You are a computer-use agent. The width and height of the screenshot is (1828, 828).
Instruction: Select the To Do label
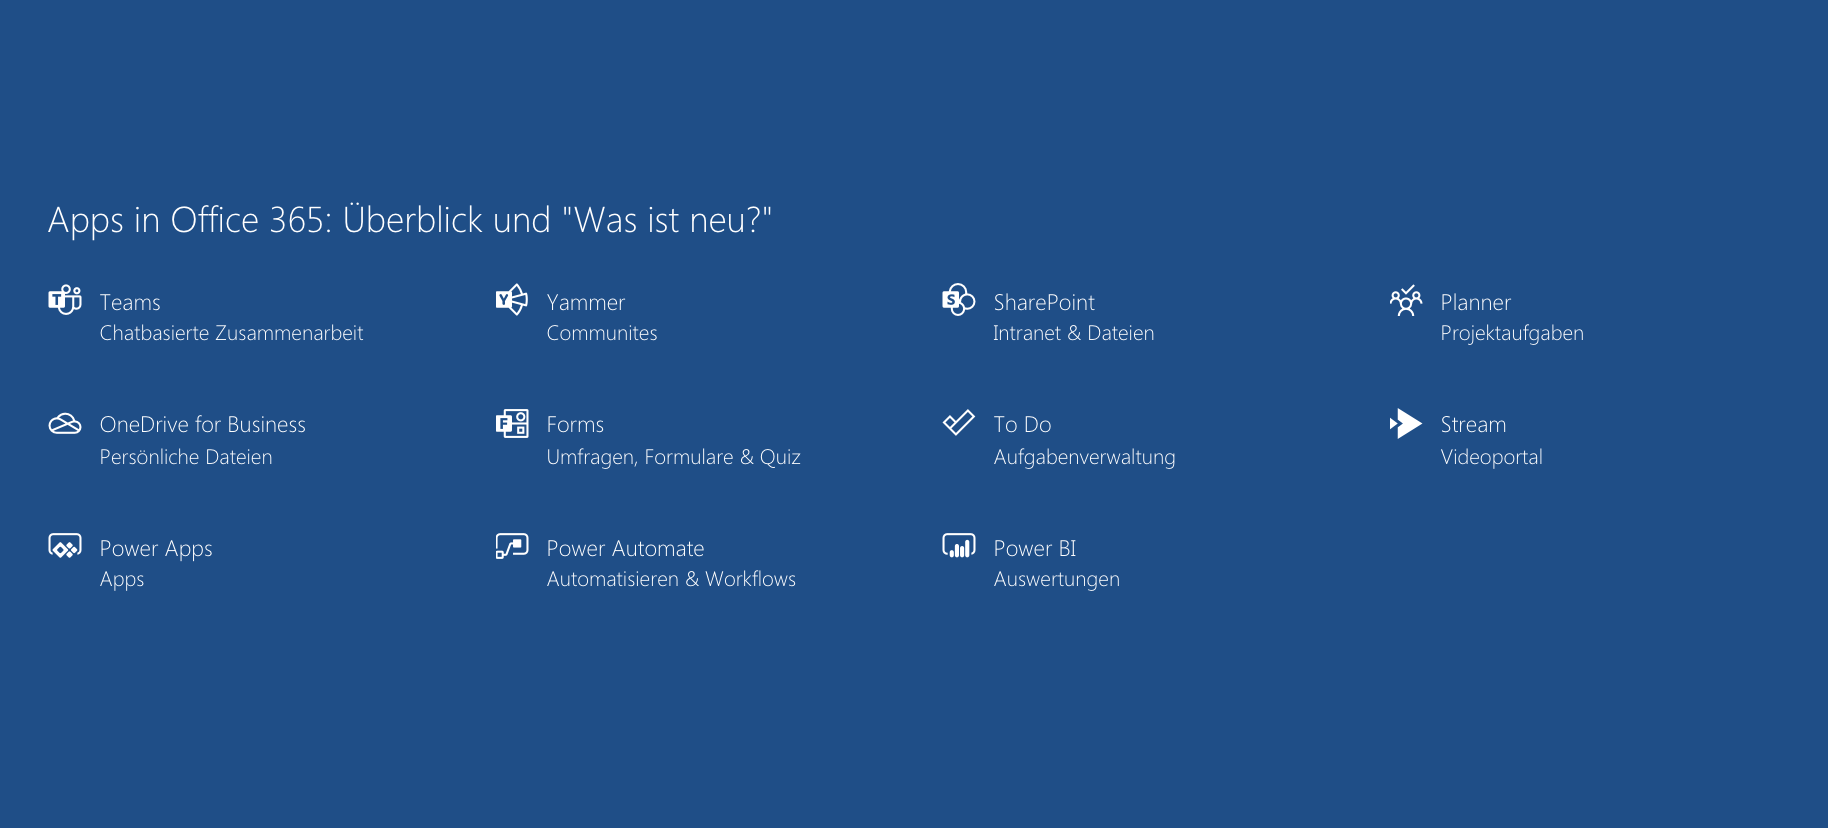click(x=1022, y=425)
